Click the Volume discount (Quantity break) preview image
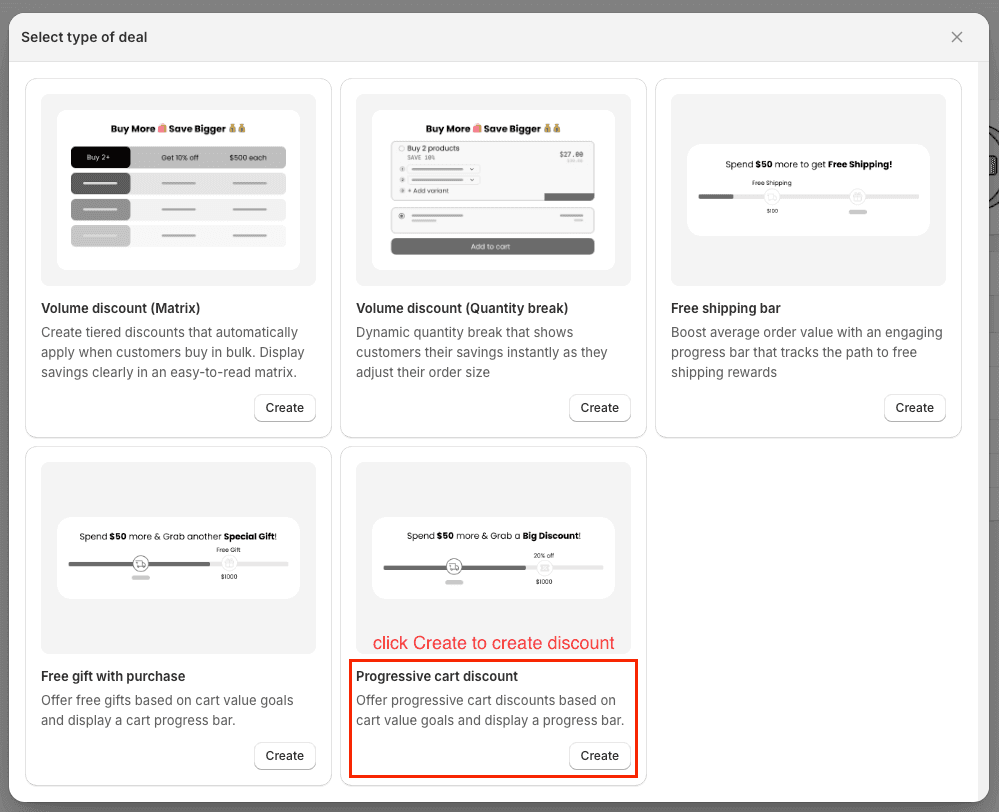This screenshot has height=812, width=999. (493, 190)
